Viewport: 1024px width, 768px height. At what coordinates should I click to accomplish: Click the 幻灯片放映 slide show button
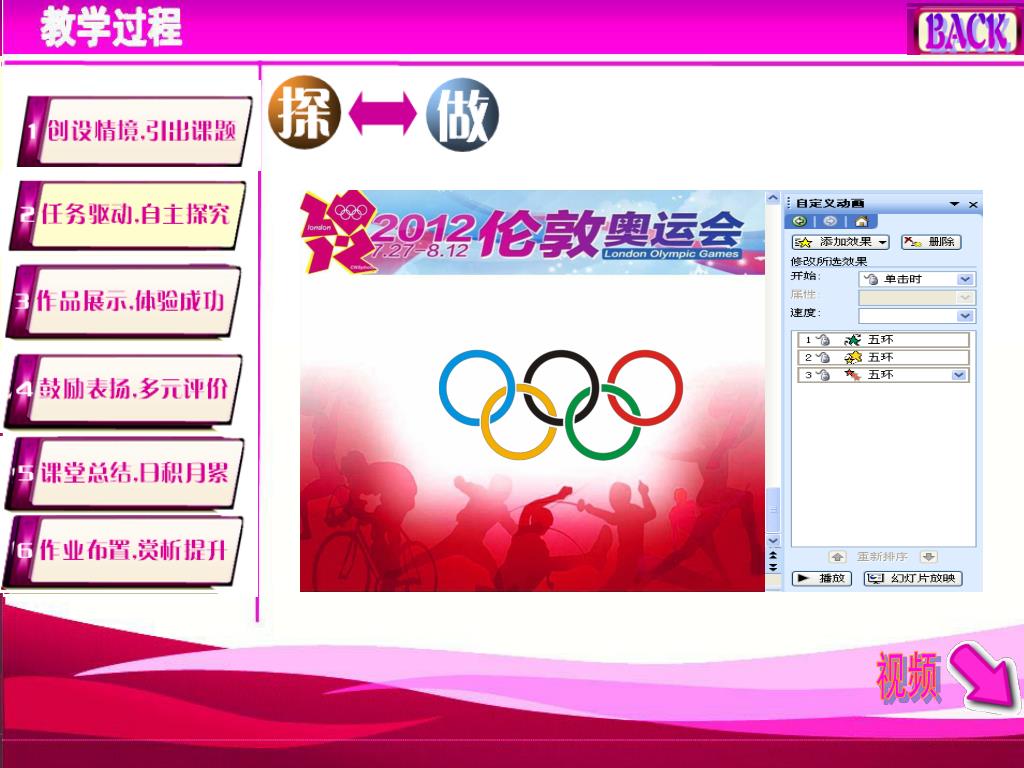click(x=913, y=579)
